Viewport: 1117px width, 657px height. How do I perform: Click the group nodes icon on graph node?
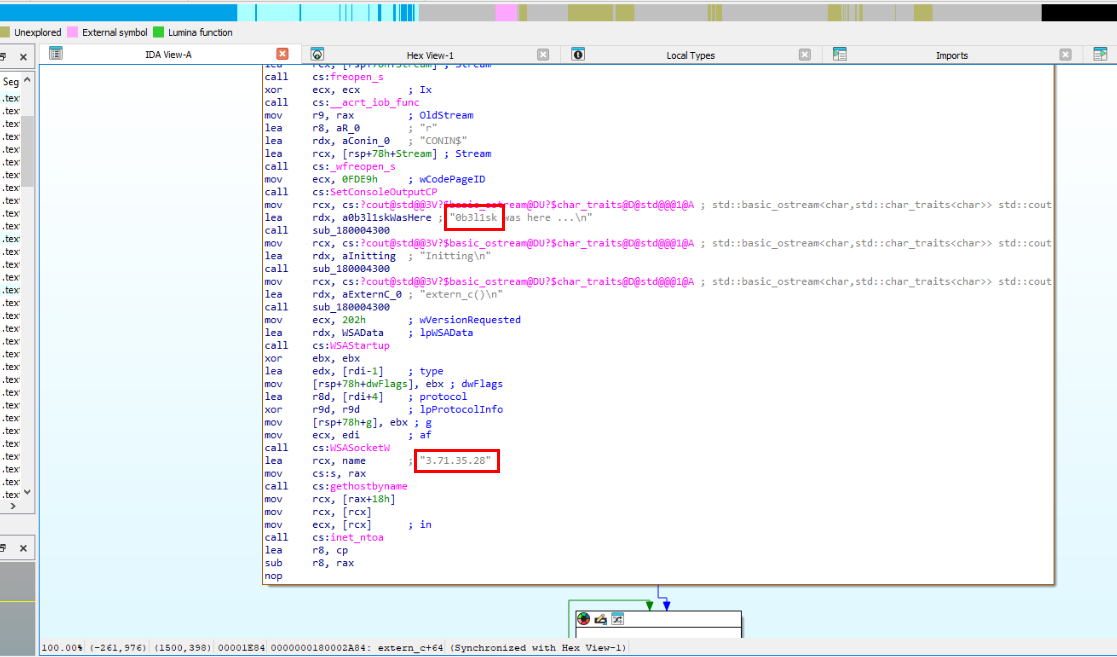coord(616,618)
